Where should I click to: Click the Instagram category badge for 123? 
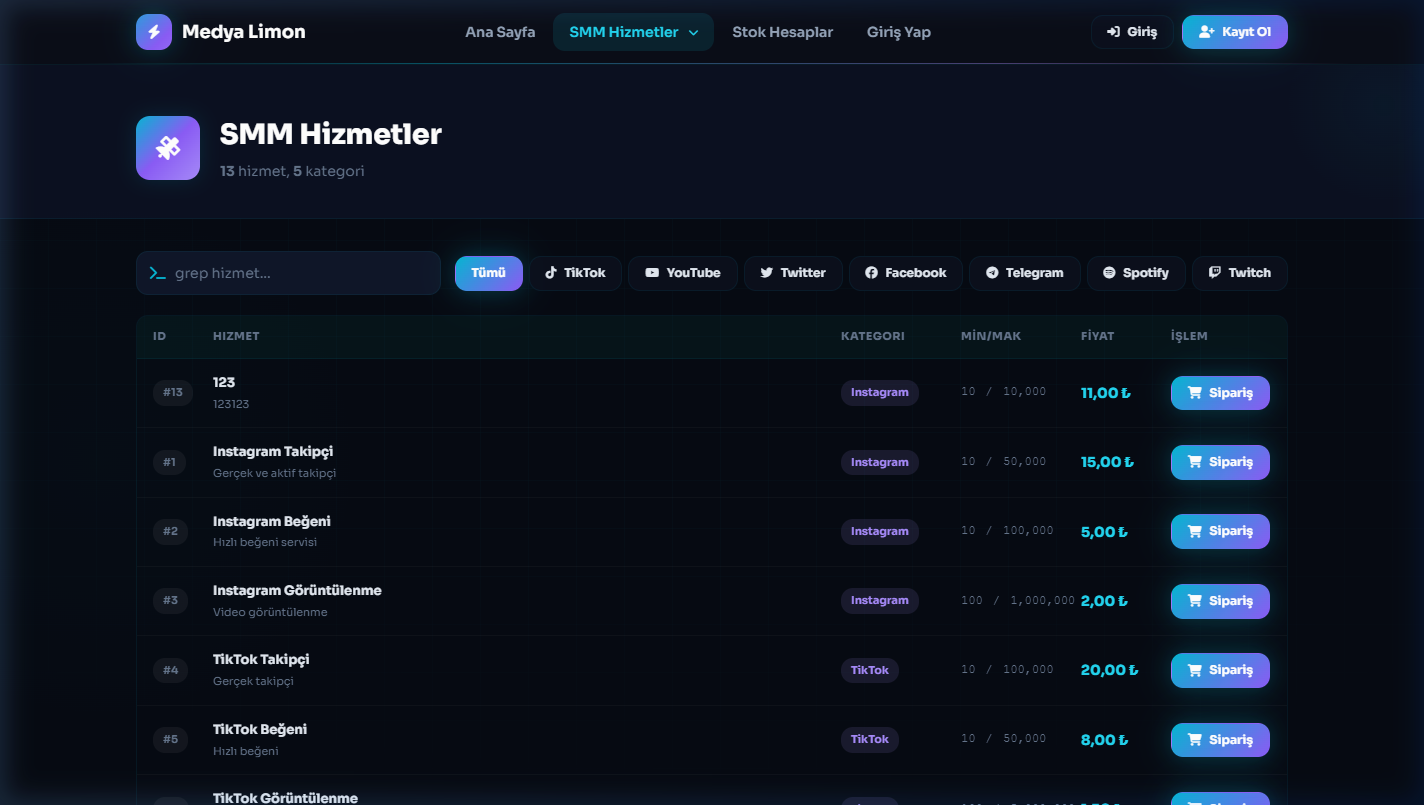(880, 393)
